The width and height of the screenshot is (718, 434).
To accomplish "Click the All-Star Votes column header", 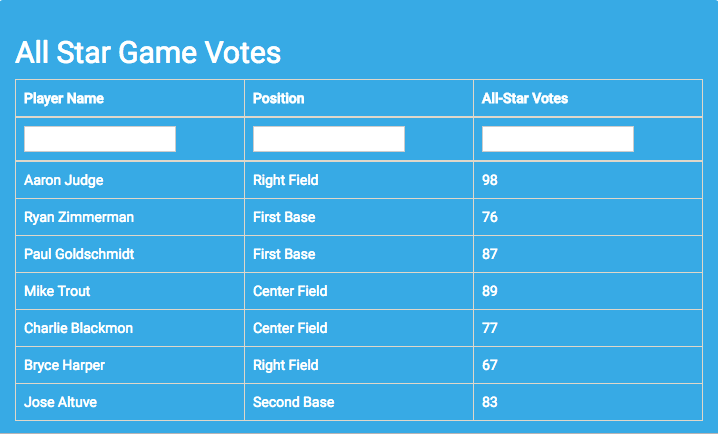I will pyautogui.click(x=588, y=98).
